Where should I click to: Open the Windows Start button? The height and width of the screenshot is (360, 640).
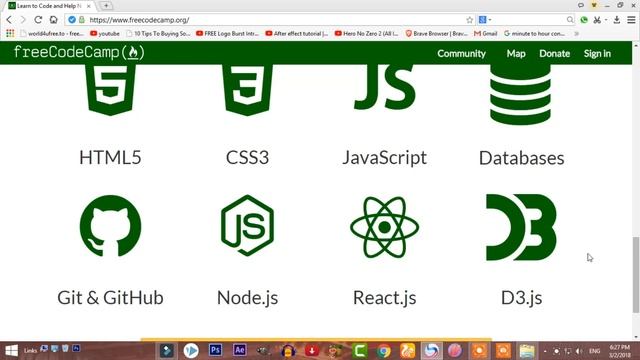pos(11,351)
